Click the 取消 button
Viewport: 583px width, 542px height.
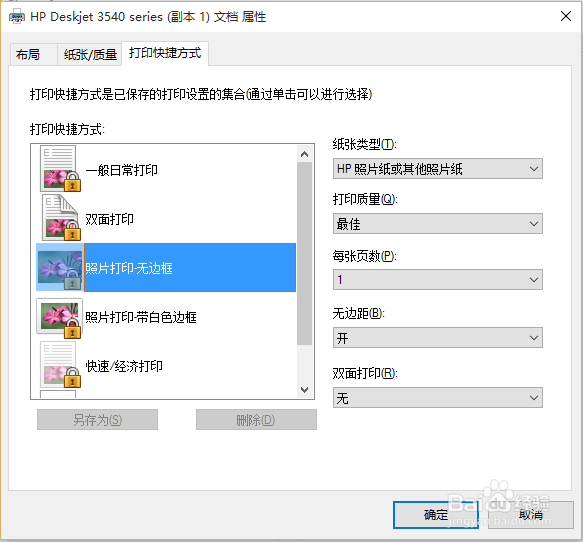(531, 515)
